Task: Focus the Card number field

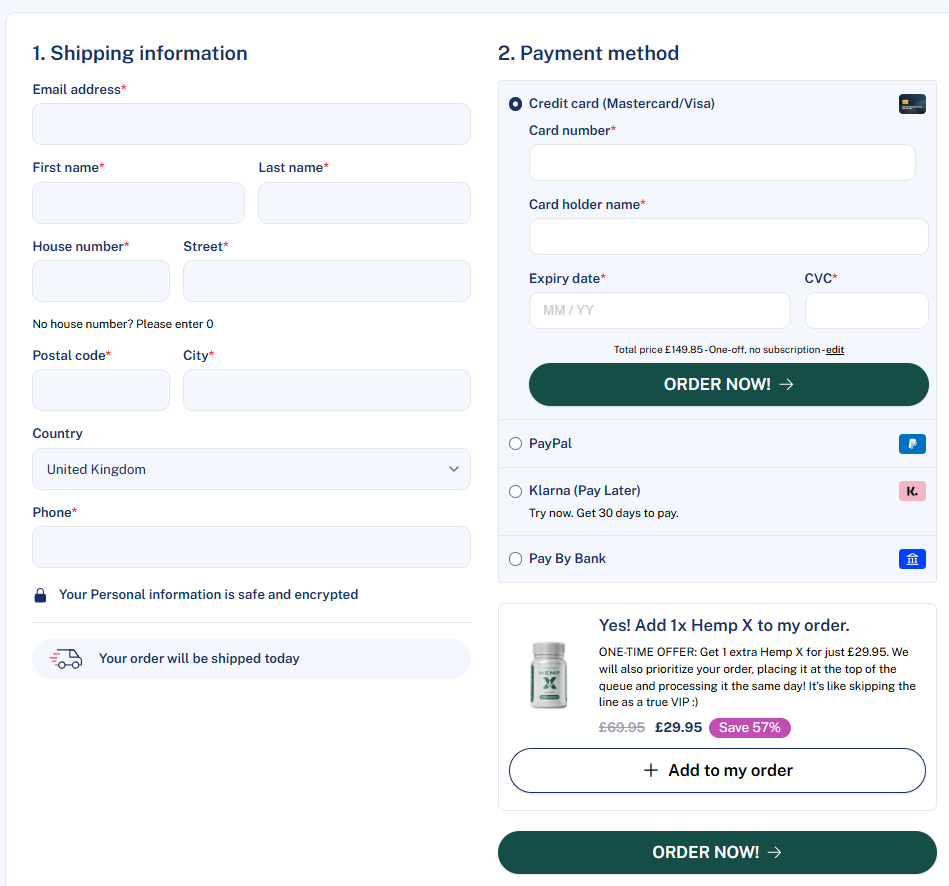Action: tap(721, 163)
